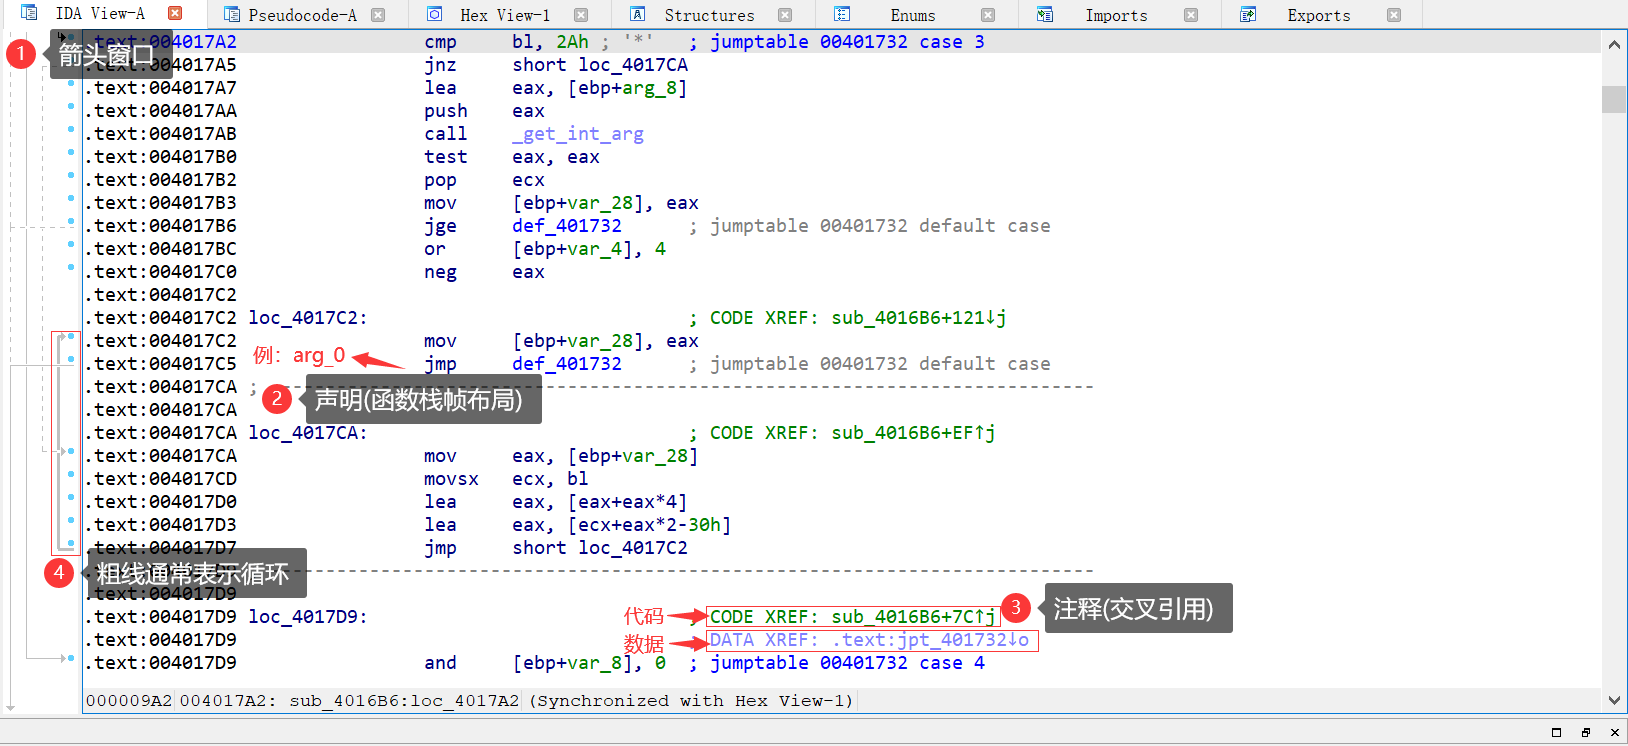Image resolution: width=1628 pixels, height=746 pixels.
Task: Select the test eax, eax instruction
Action: pyautogui.click(x=512, y=157)
